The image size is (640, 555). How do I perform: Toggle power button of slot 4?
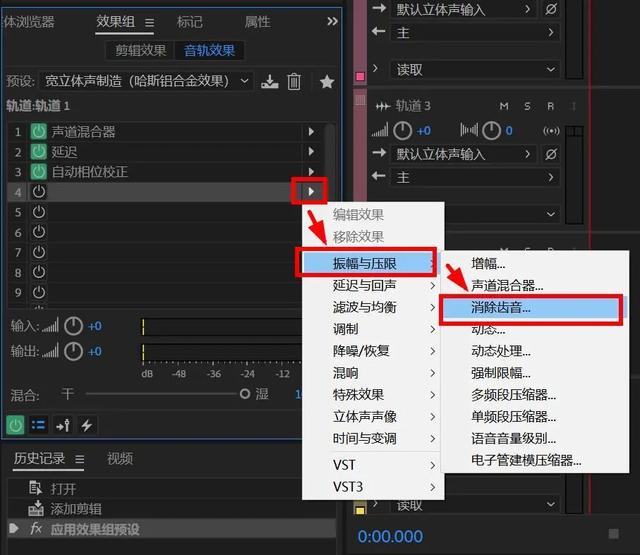point(39,192)
